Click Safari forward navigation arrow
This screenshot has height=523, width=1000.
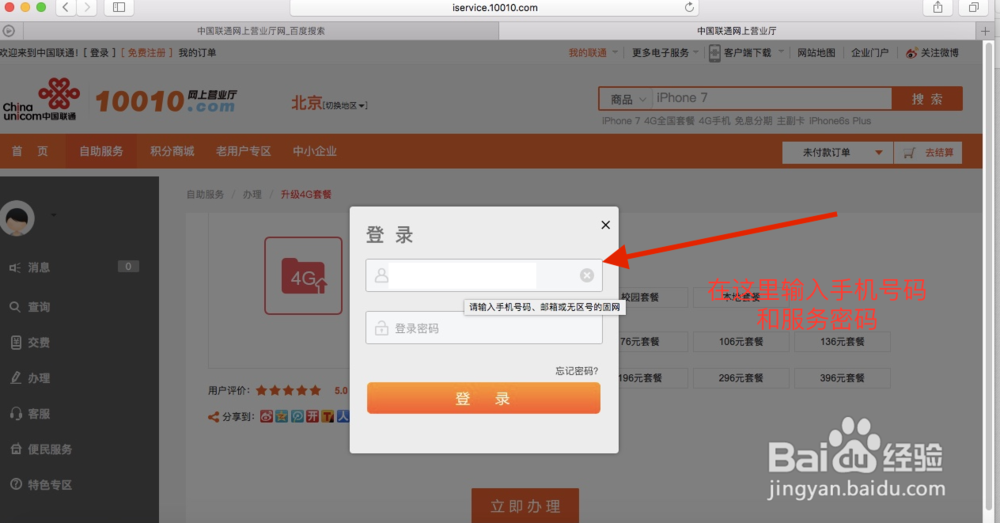(87, 7)
